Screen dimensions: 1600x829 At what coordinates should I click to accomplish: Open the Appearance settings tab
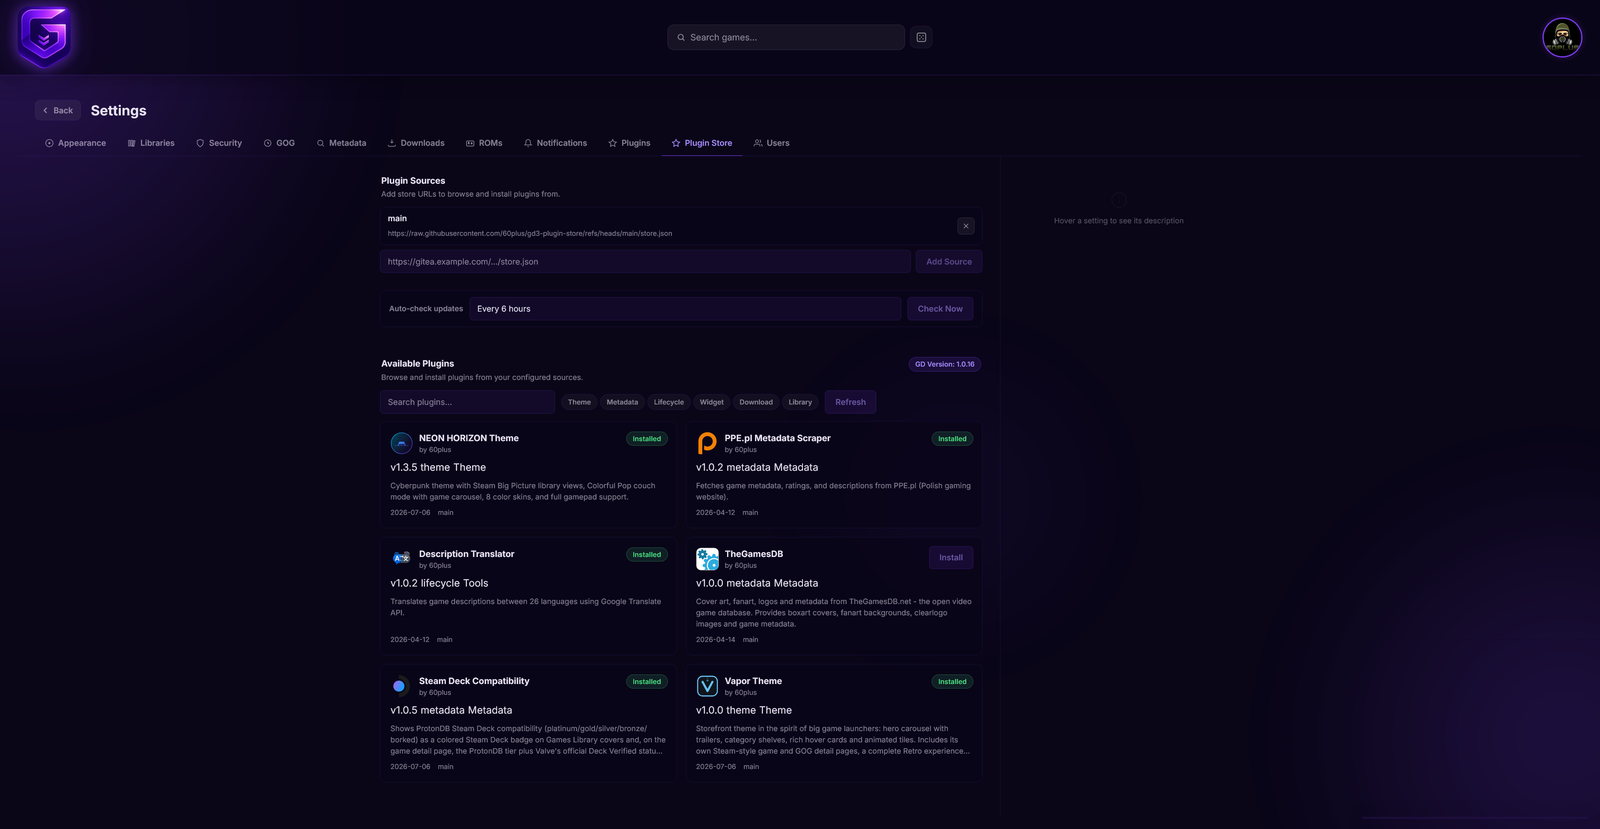point(75,143)
